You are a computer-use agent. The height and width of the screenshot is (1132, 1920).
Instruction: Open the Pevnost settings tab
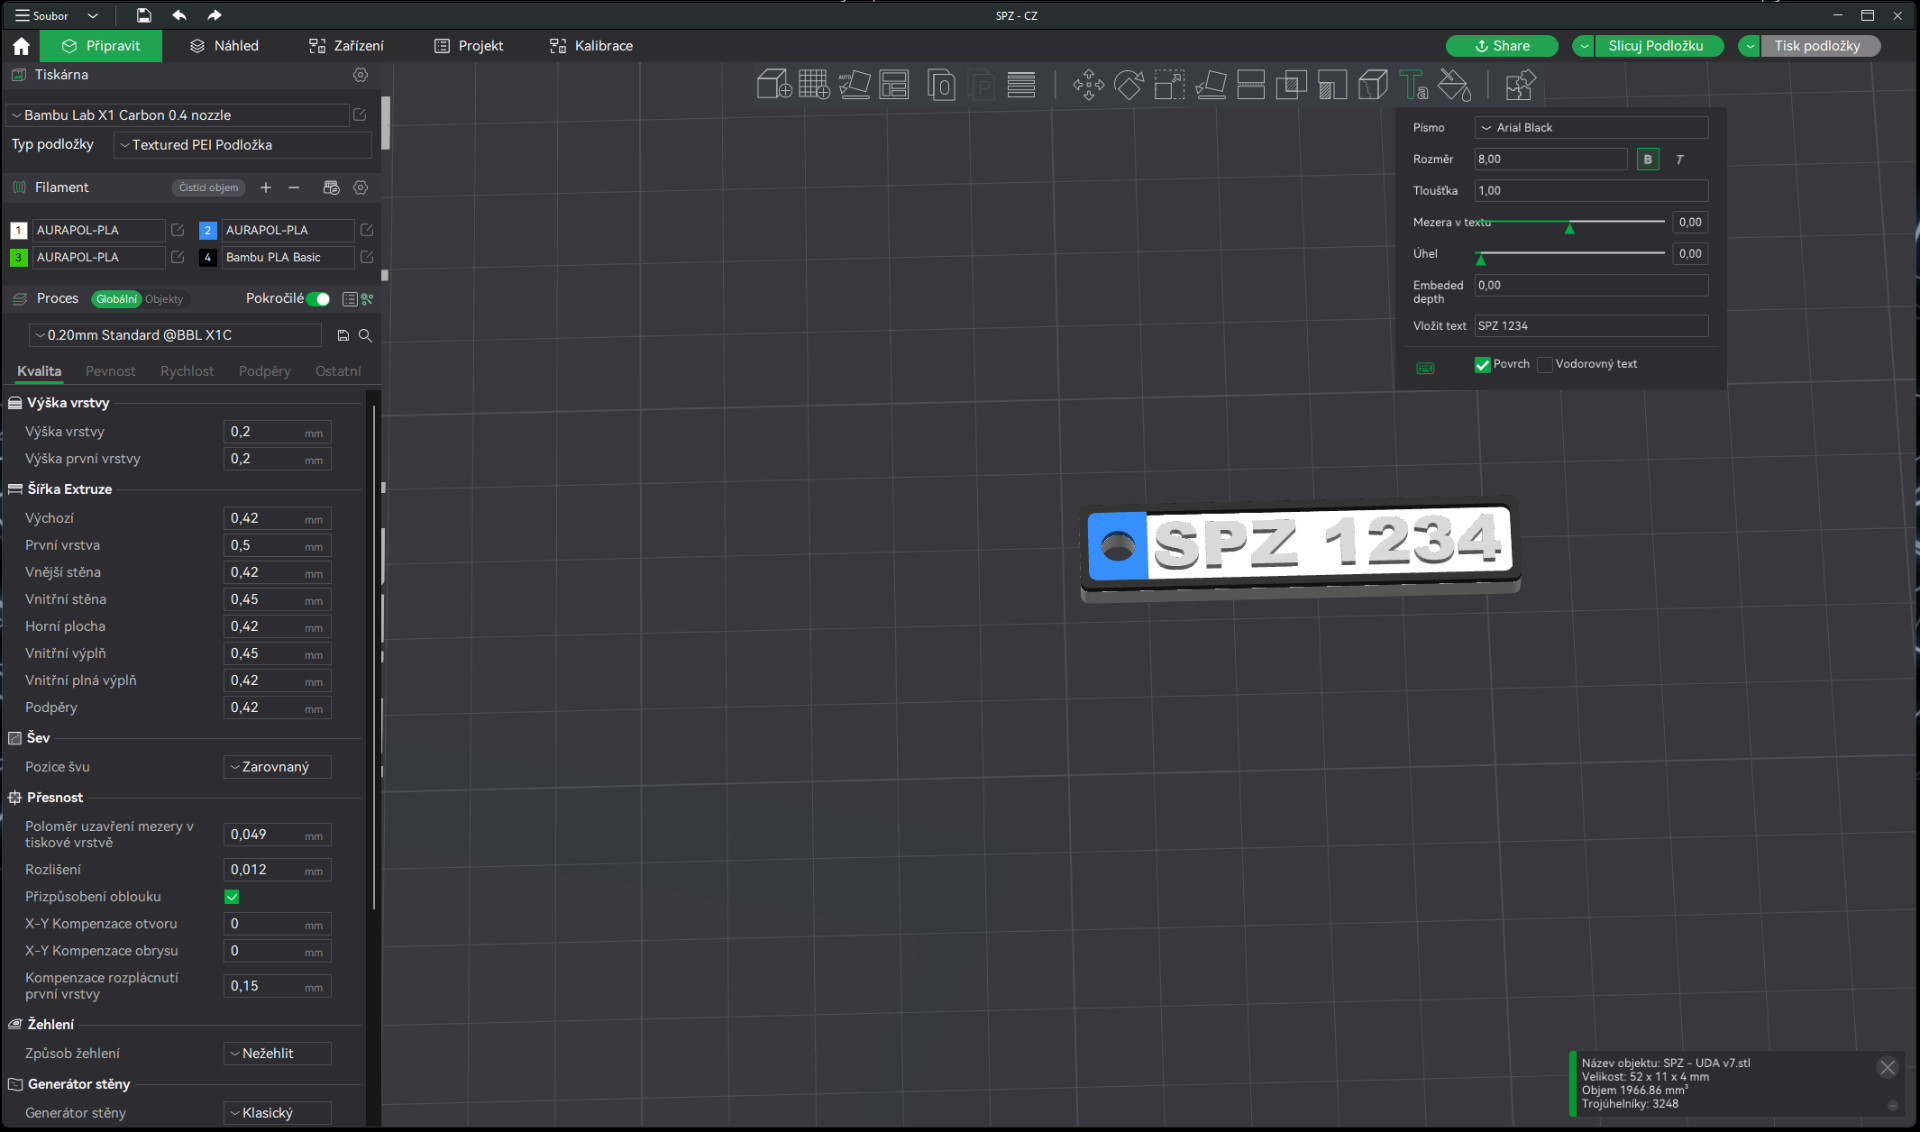(110, 372)
